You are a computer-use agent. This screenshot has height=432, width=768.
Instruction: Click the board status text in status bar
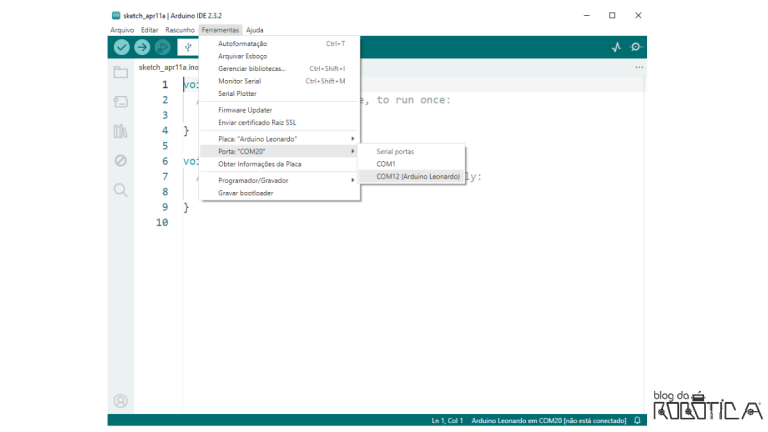(548, 421)
